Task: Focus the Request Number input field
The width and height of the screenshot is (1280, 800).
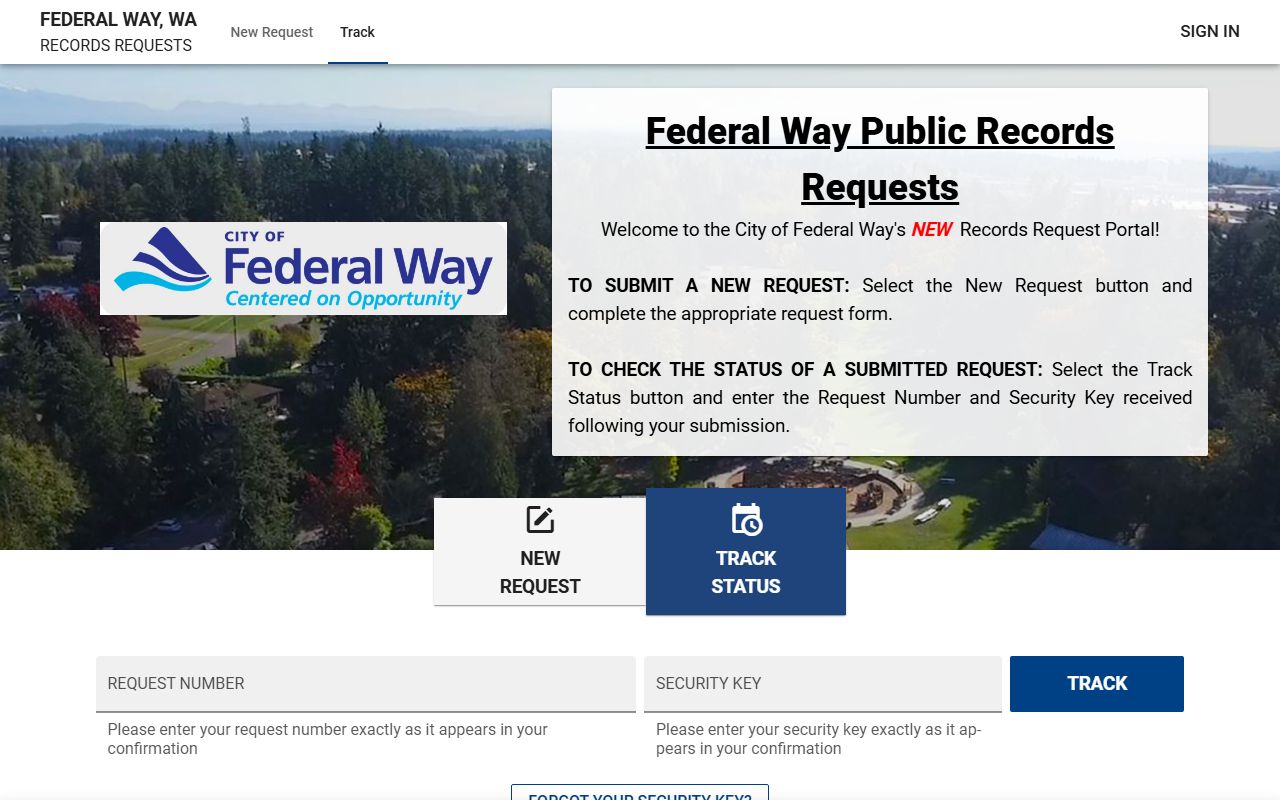Action: click(366, 684)
